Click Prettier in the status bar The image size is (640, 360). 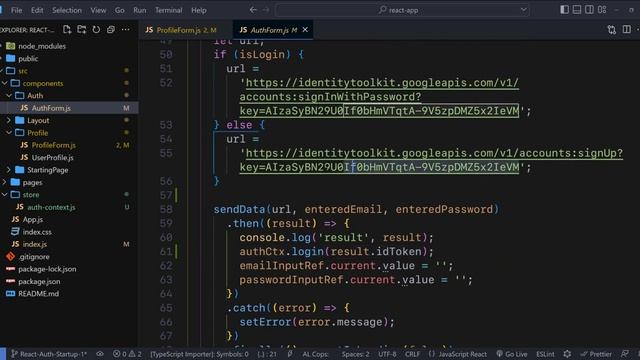(x=596, y=354)
